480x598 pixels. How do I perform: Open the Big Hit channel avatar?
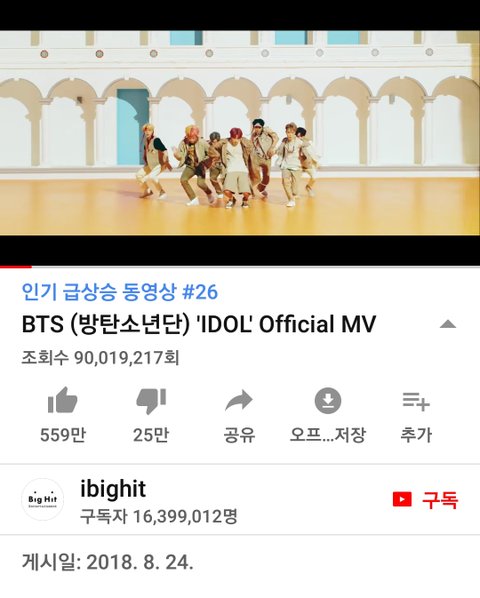tap(42, 499)
